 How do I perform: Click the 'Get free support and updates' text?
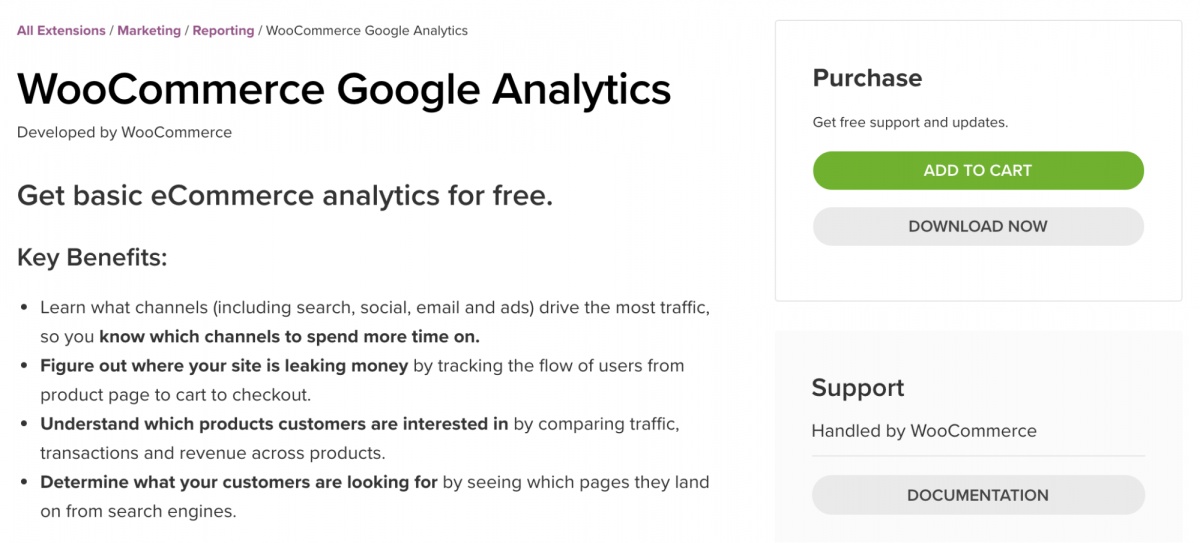tap(910, 123)
